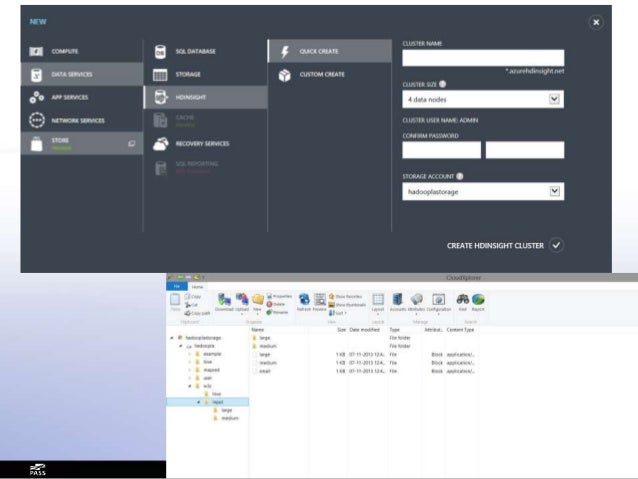The height and width of the screenshot is (479, 638).
Task: Click the Storage grid icon
Action: [160, 75]
